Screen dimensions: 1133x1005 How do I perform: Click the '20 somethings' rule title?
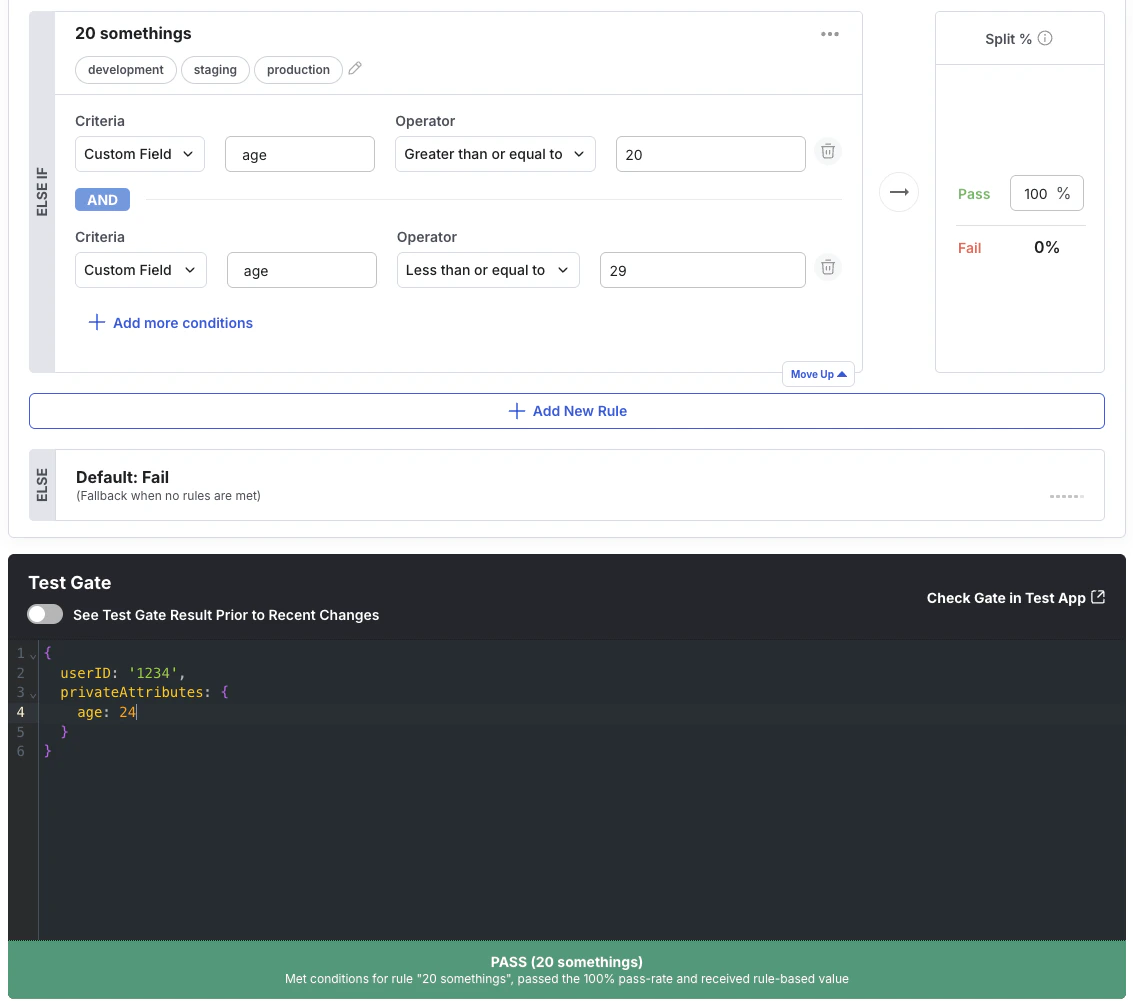pyautogui.click(x=133, y=33)
